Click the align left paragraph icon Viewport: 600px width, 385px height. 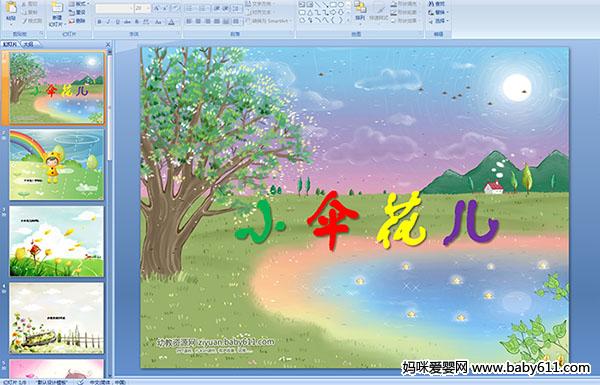189,21
